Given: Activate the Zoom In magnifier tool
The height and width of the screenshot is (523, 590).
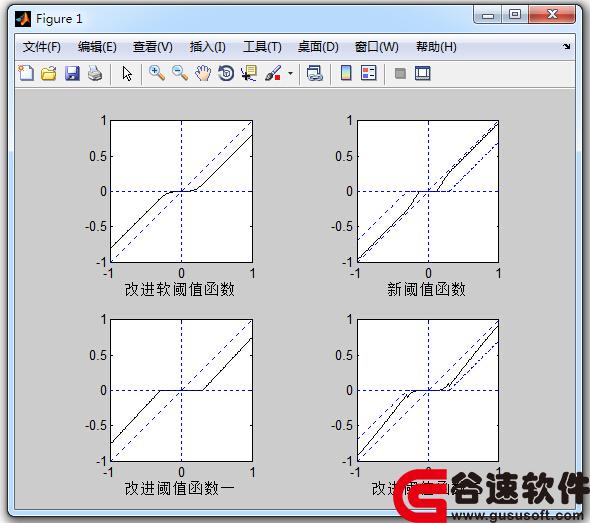Looking at the screenshot, I should 157,73.
